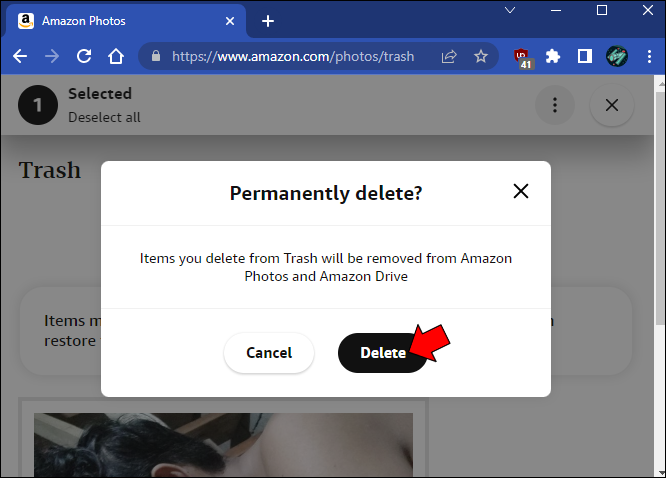Open uBlock Origin extension

point(522,57)
